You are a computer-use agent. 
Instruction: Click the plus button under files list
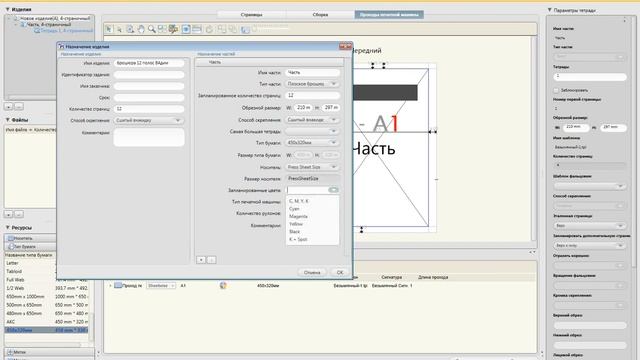(x=9, y=214)
